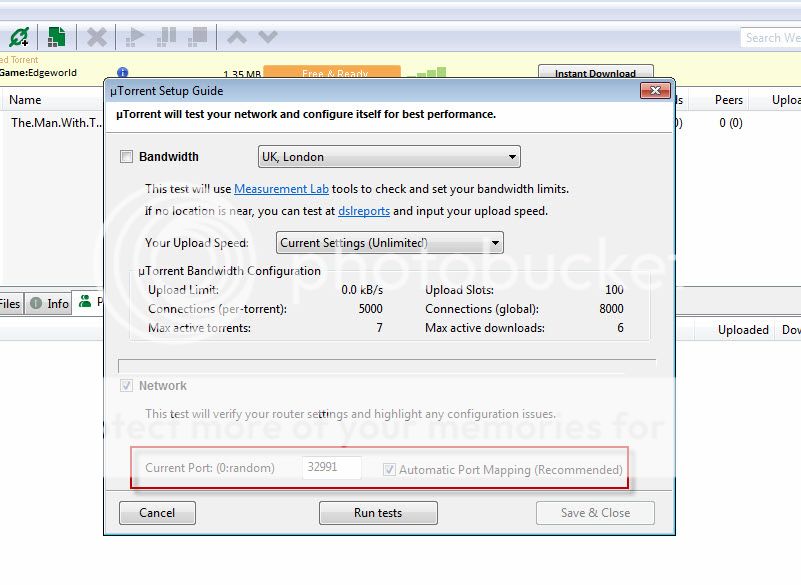Click the Upload Slots 100 value
The width and height of the screenshot is (801, 585).
point(614,290)
